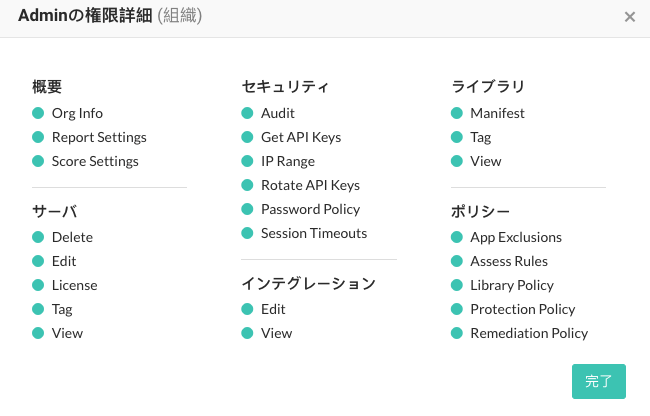Close the Admin permissions dialog

tap(630, 17)
